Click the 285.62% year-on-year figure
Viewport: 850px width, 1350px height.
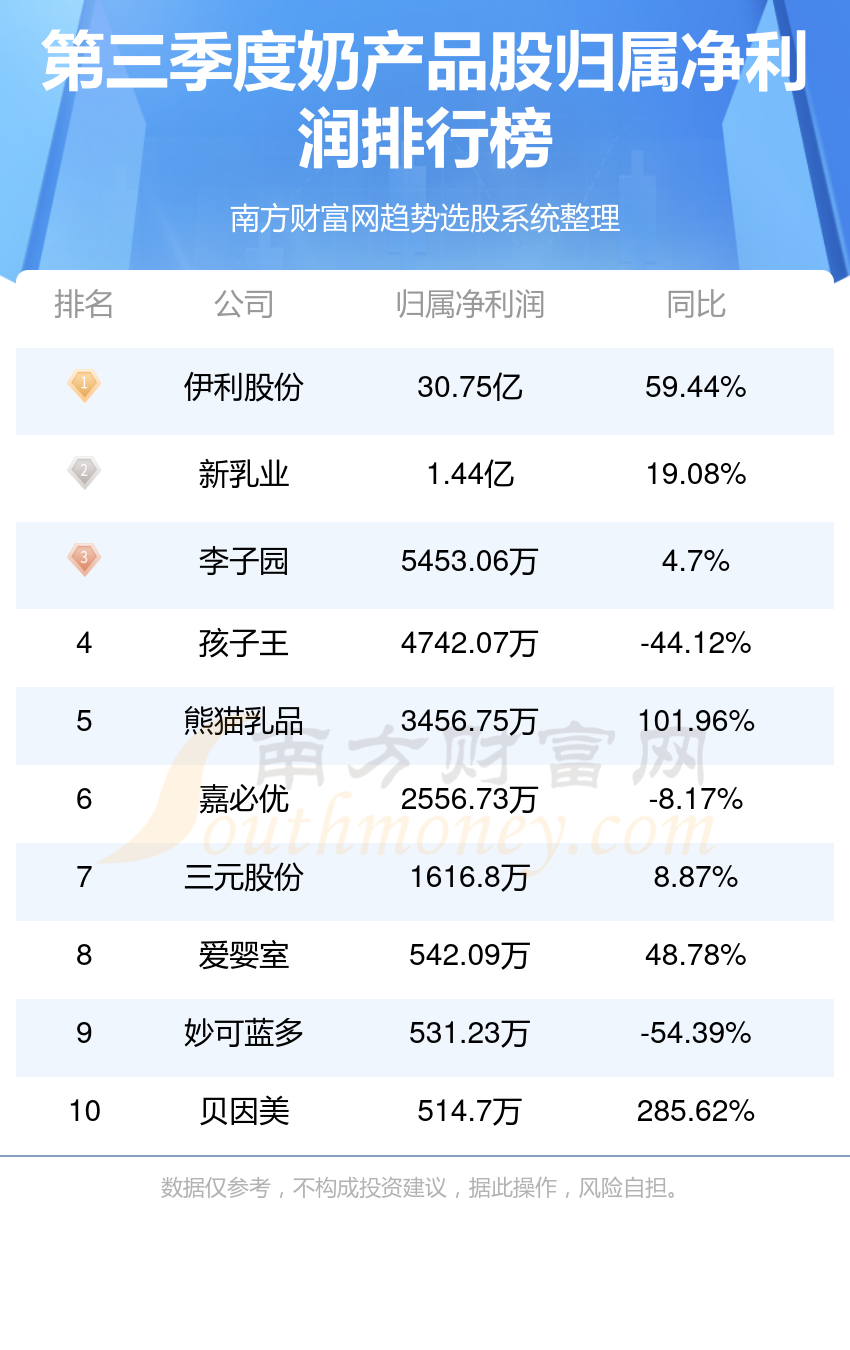[x=696, y=1111]
